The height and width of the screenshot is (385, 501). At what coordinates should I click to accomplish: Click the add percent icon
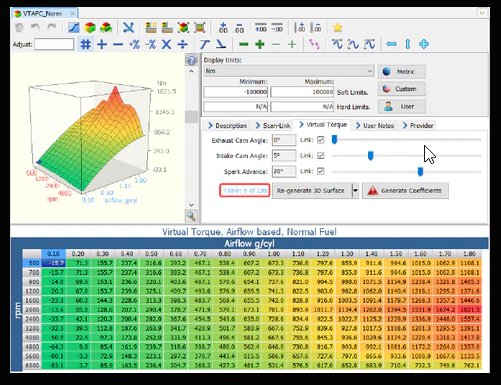click(134, 44)
